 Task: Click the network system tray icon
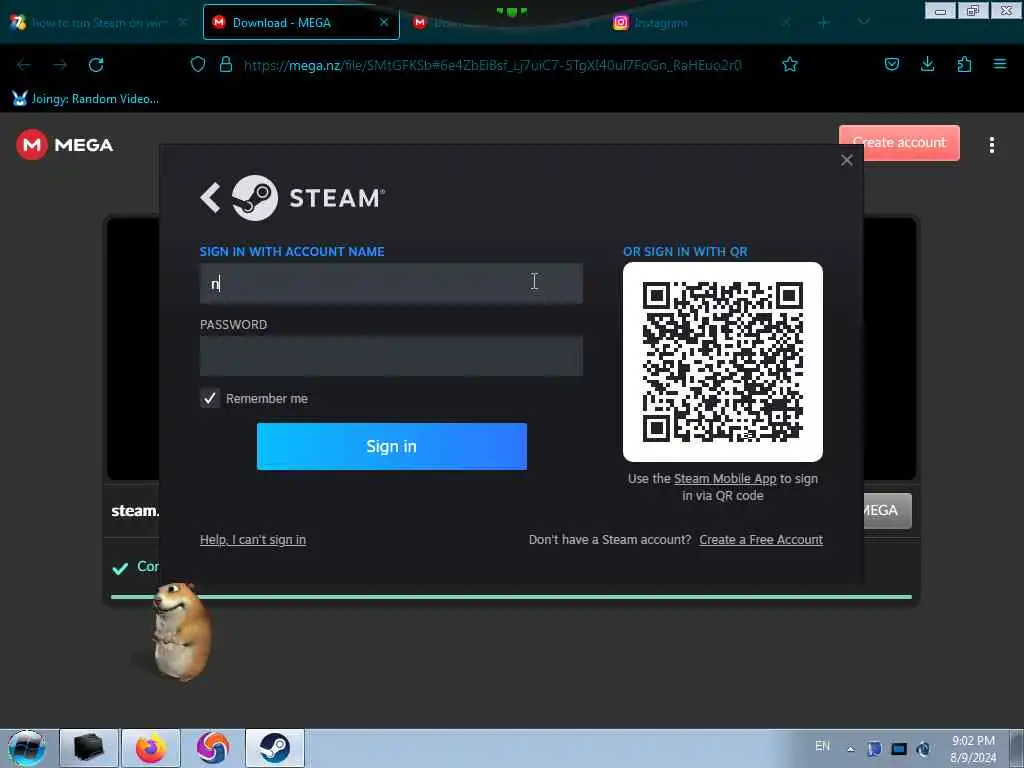coord(899,749)
